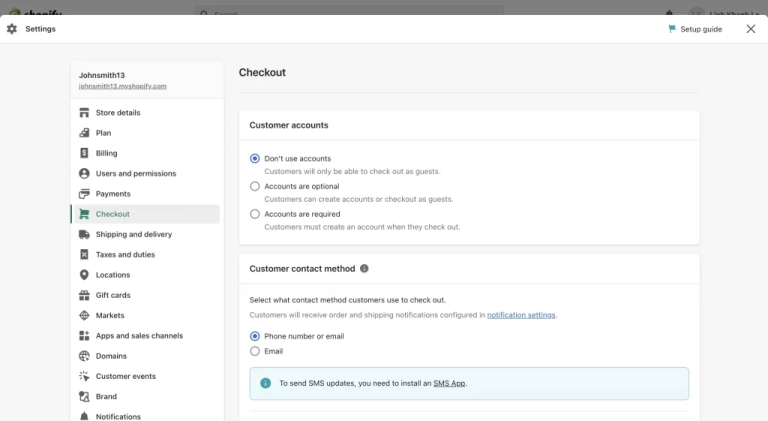This screenshot has height=421, width=768.
Task: Open Users and permissions section
Action: [135, 173]
